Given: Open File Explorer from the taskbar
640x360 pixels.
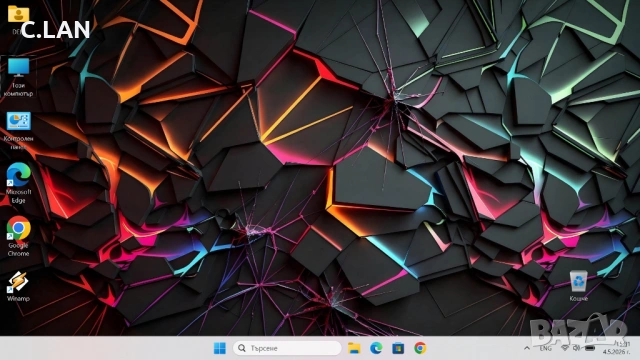Looking at the screenshot, I should pyautogui.click(x=354, y=348).
